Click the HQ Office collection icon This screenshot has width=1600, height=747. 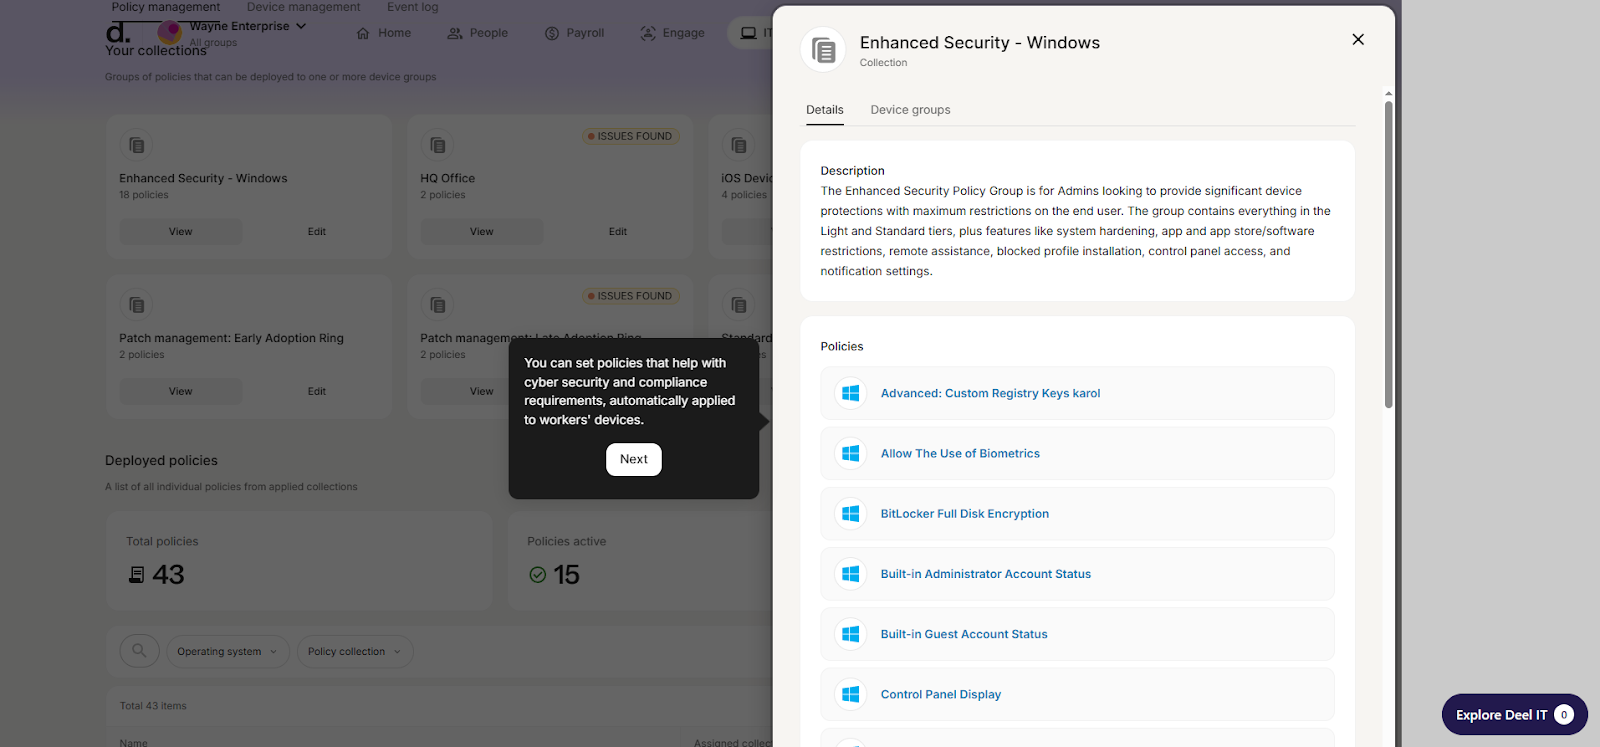pos(437,146)
